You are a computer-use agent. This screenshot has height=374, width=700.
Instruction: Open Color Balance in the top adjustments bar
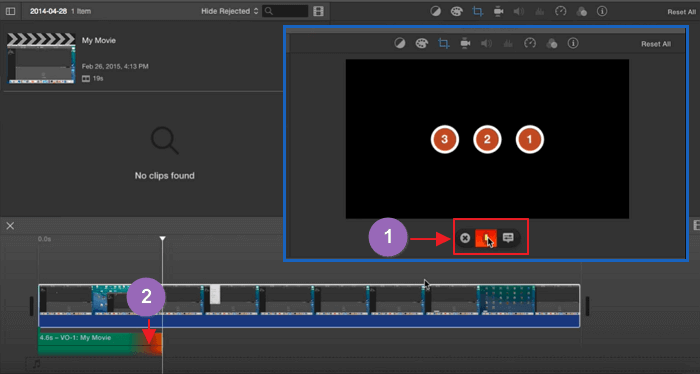(435, 11)
